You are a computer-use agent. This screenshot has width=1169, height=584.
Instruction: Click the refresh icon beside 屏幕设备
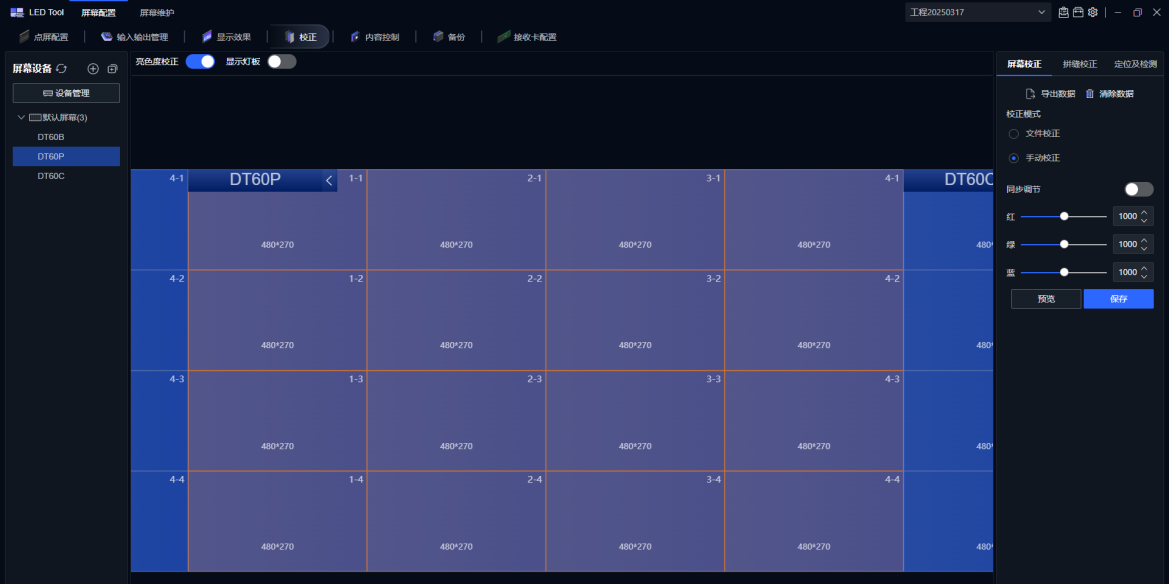tap(62, 68)
